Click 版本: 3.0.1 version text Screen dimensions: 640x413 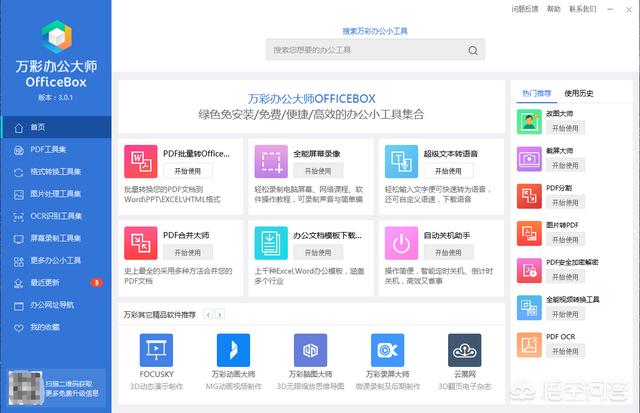56,98
